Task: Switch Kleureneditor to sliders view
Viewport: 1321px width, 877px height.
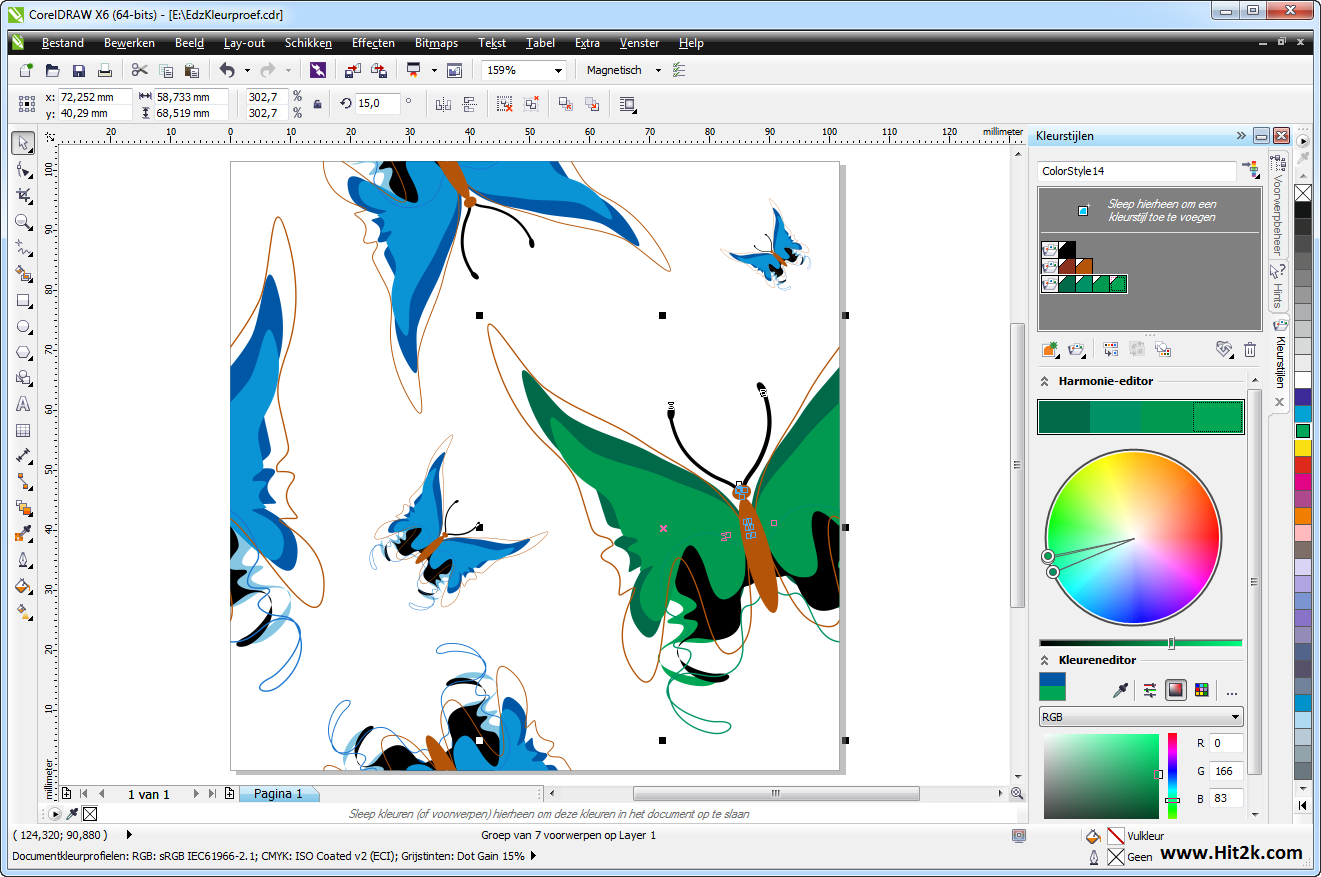Action: click(x=1150, y=690)
